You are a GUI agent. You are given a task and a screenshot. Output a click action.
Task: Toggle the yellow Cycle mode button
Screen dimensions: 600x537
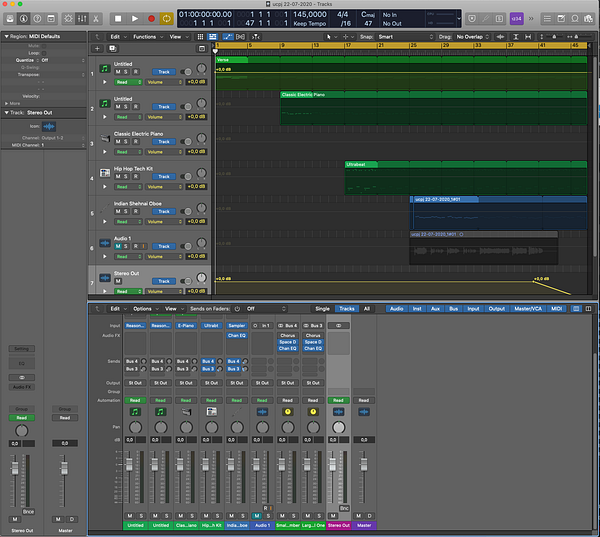167,18
